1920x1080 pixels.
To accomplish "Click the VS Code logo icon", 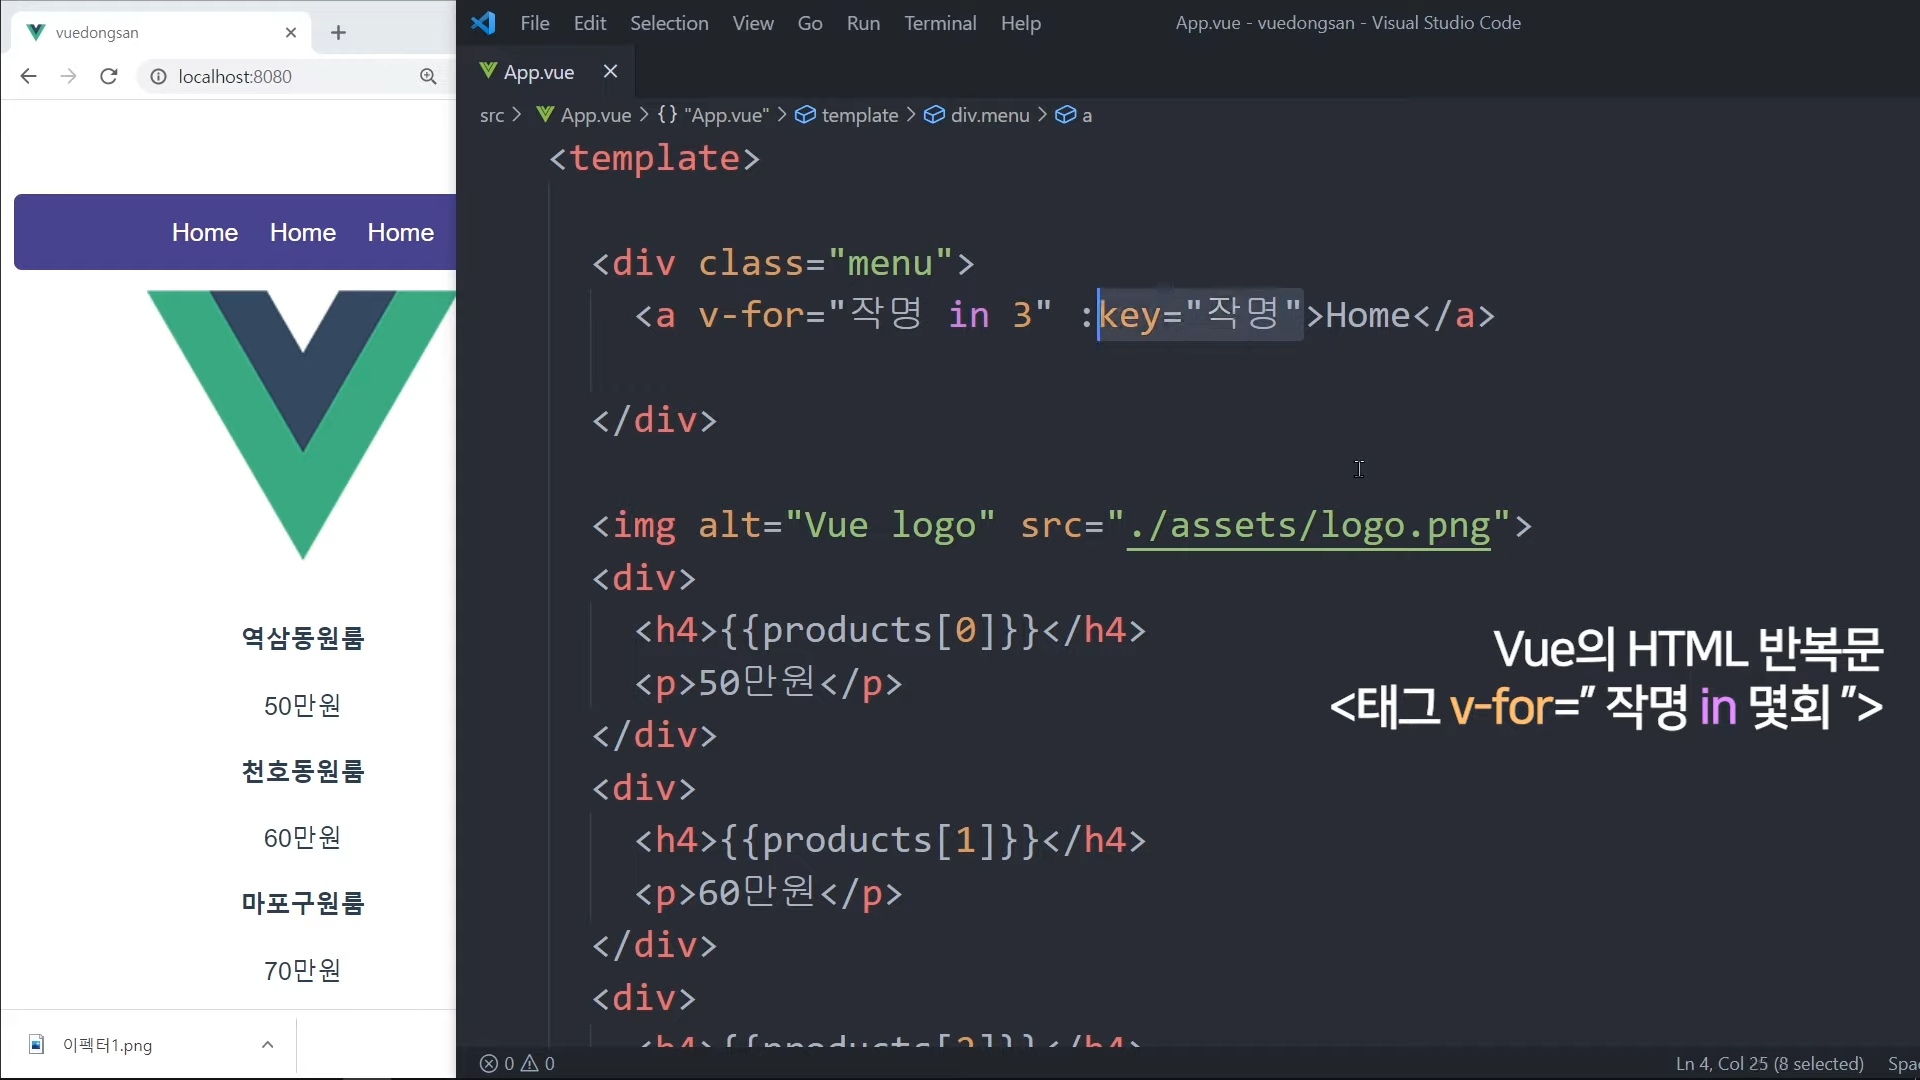I will pos(484,23).
